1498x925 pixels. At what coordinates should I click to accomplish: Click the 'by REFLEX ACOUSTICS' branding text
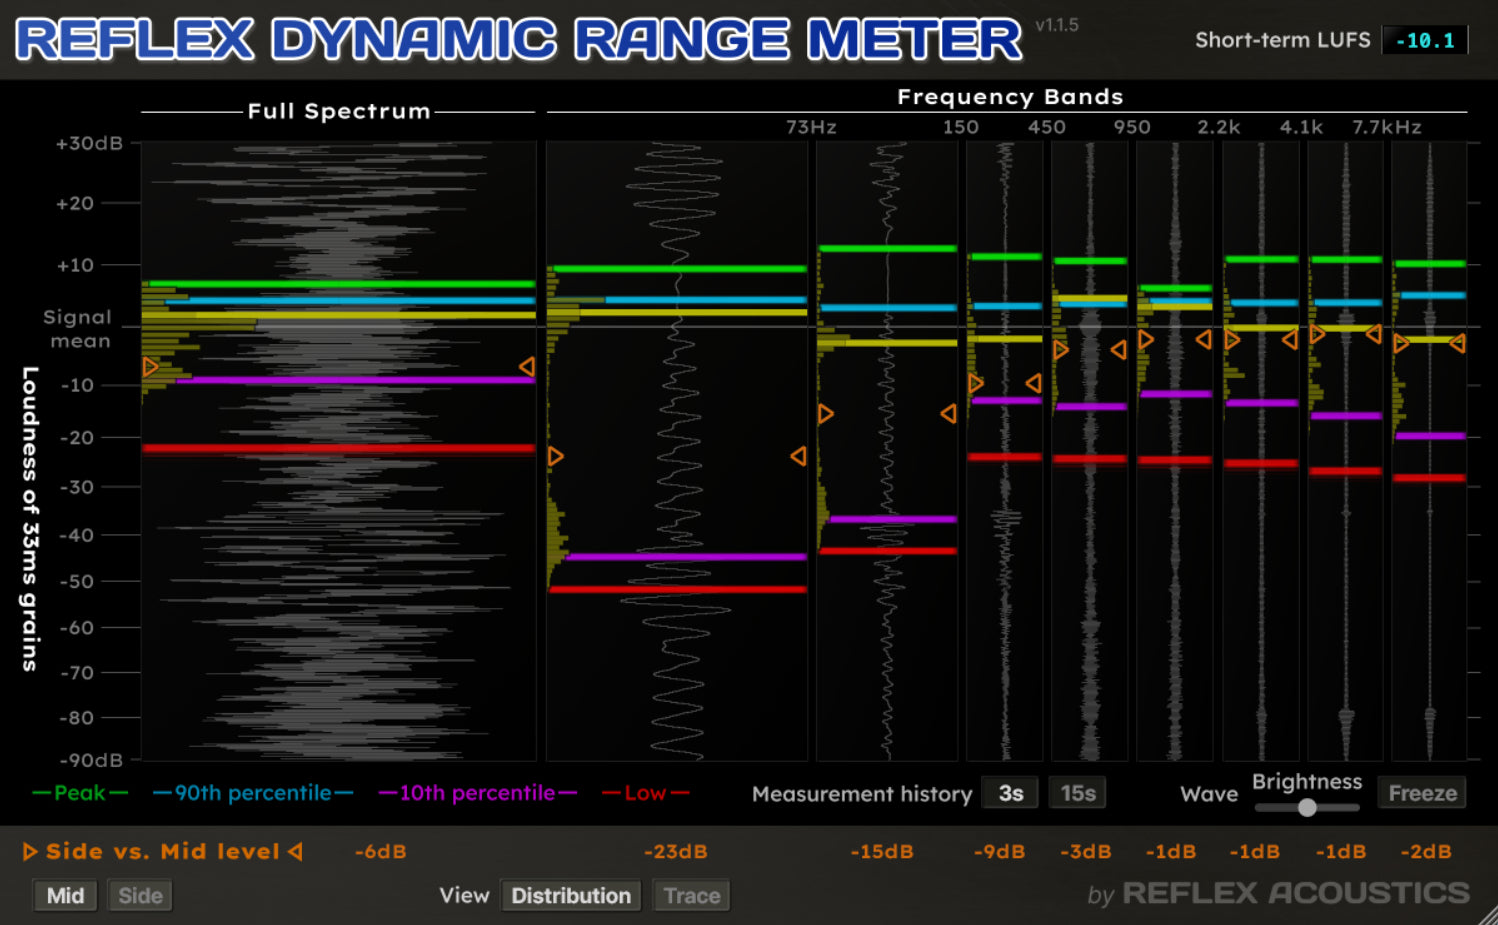point(1279,893)
